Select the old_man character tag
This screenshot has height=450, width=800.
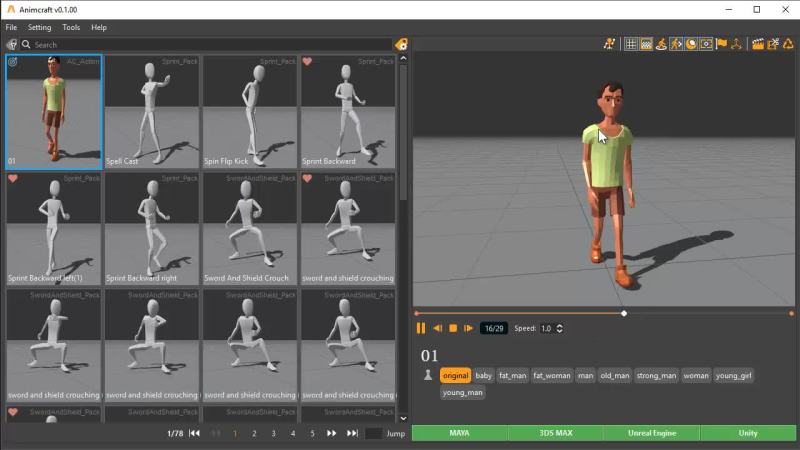pos(615,376)
